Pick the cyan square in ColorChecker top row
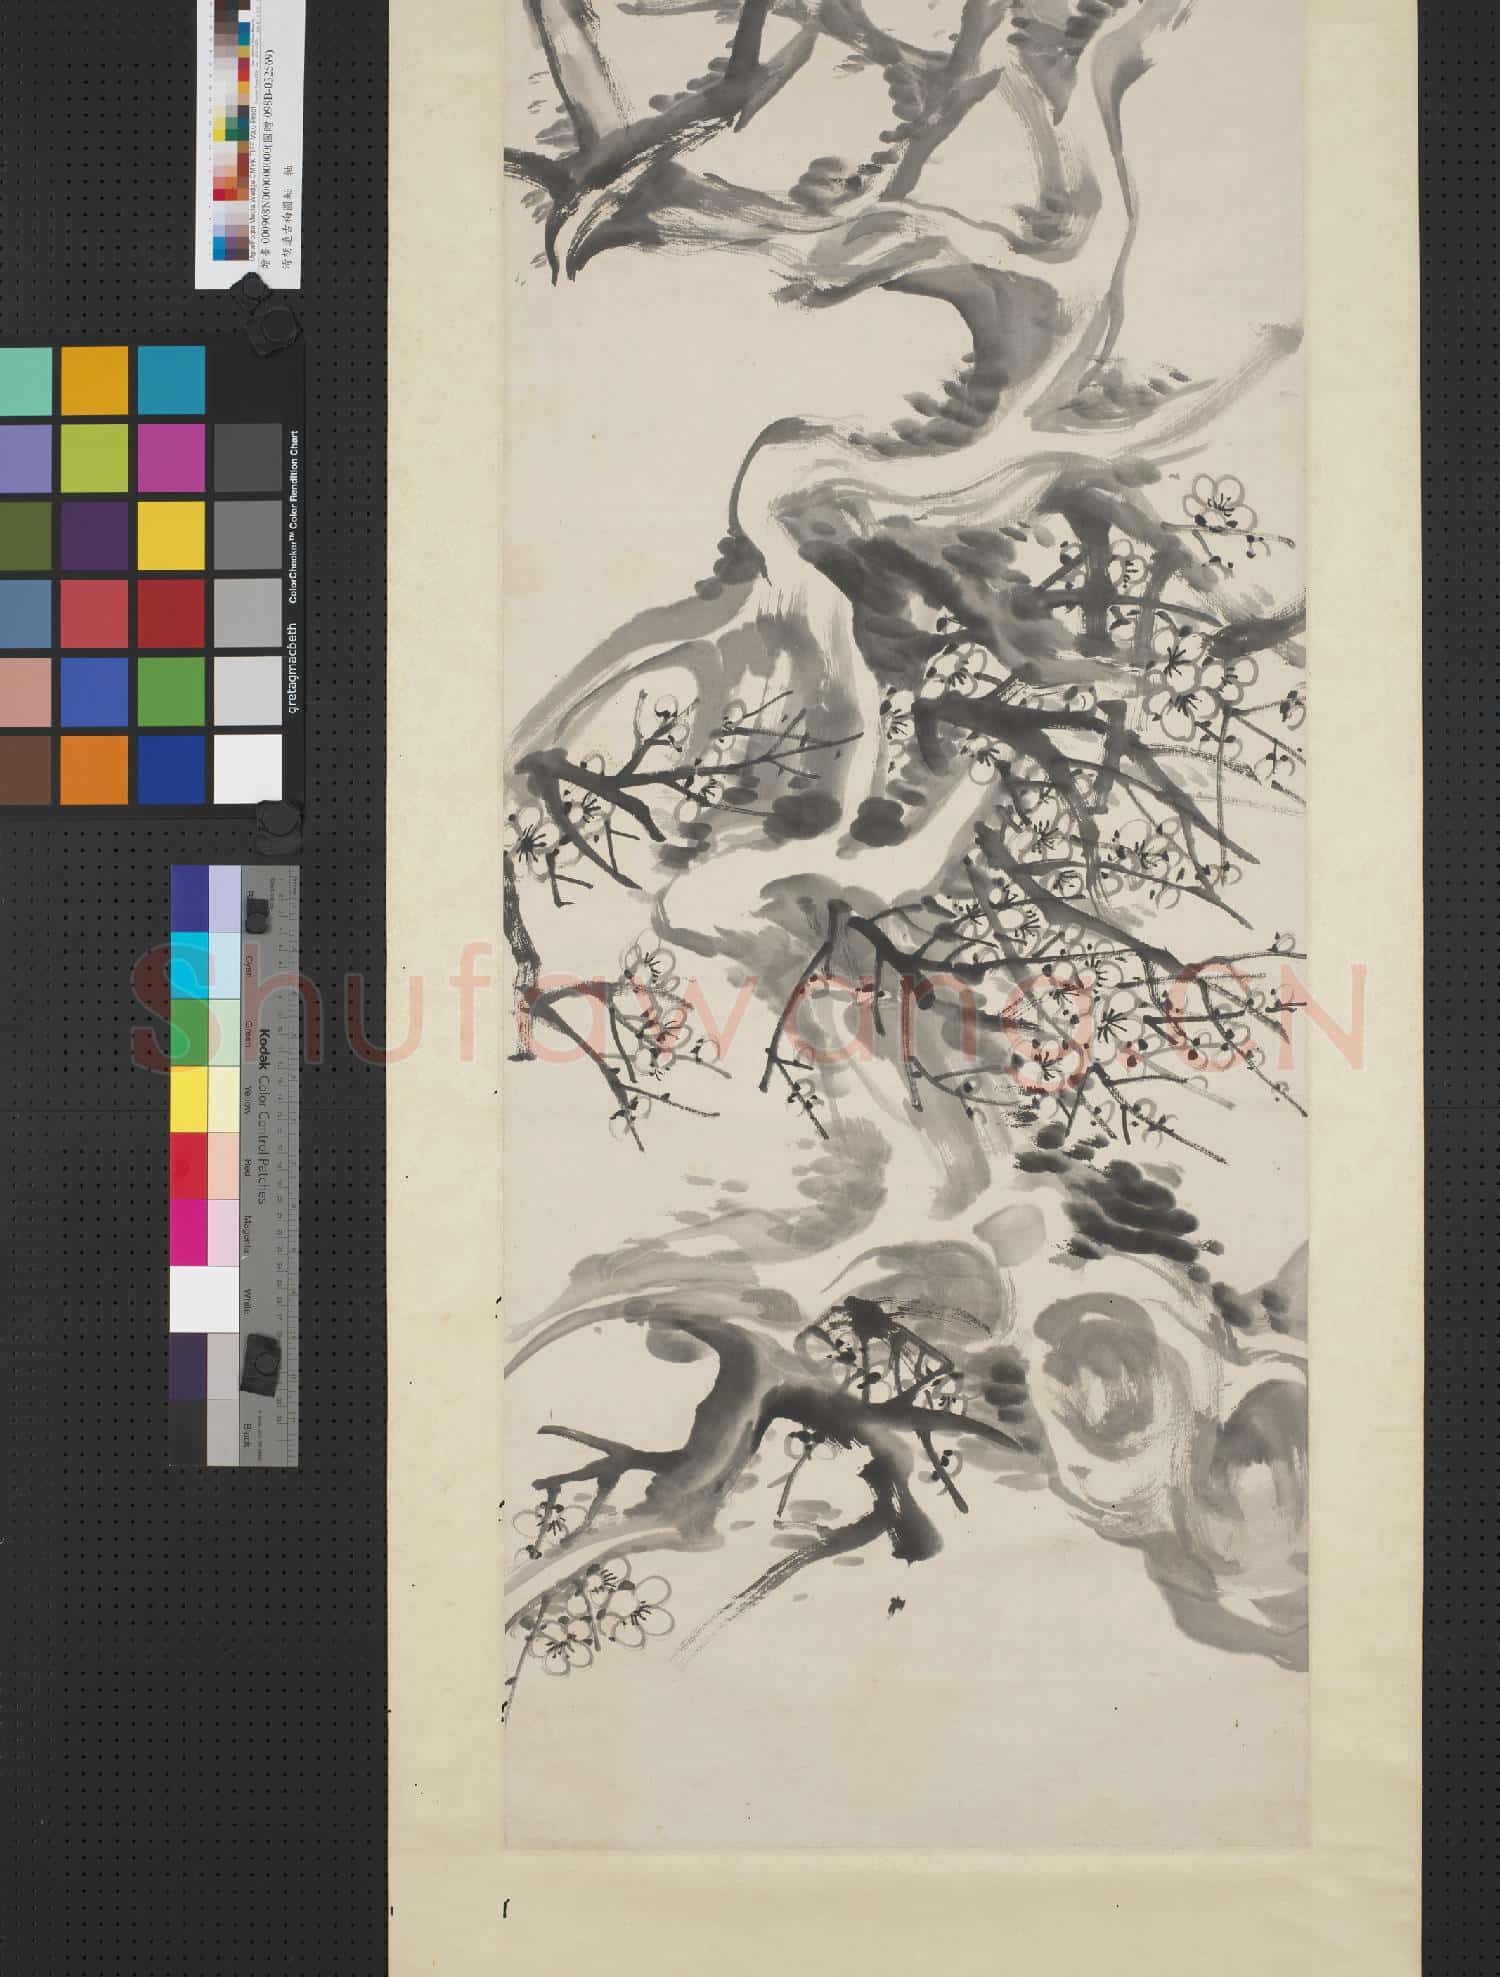 [x=171, y=380]
